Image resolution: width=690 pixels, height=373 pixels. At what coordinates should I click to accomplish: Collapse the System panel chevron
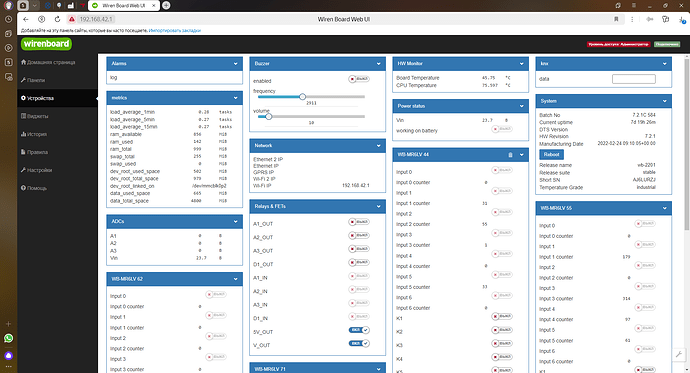click(664, 101)
